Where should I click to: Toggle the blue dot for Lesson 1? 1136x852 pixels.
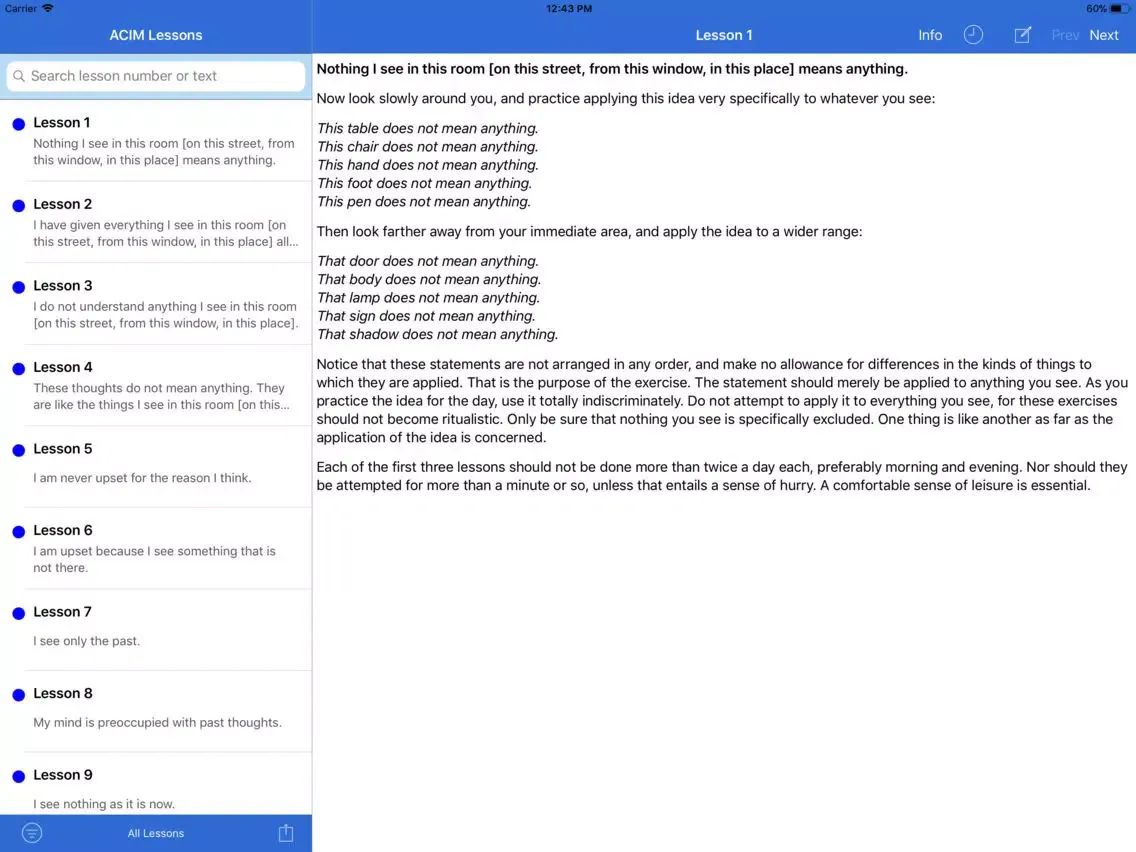tap(19, 124)
